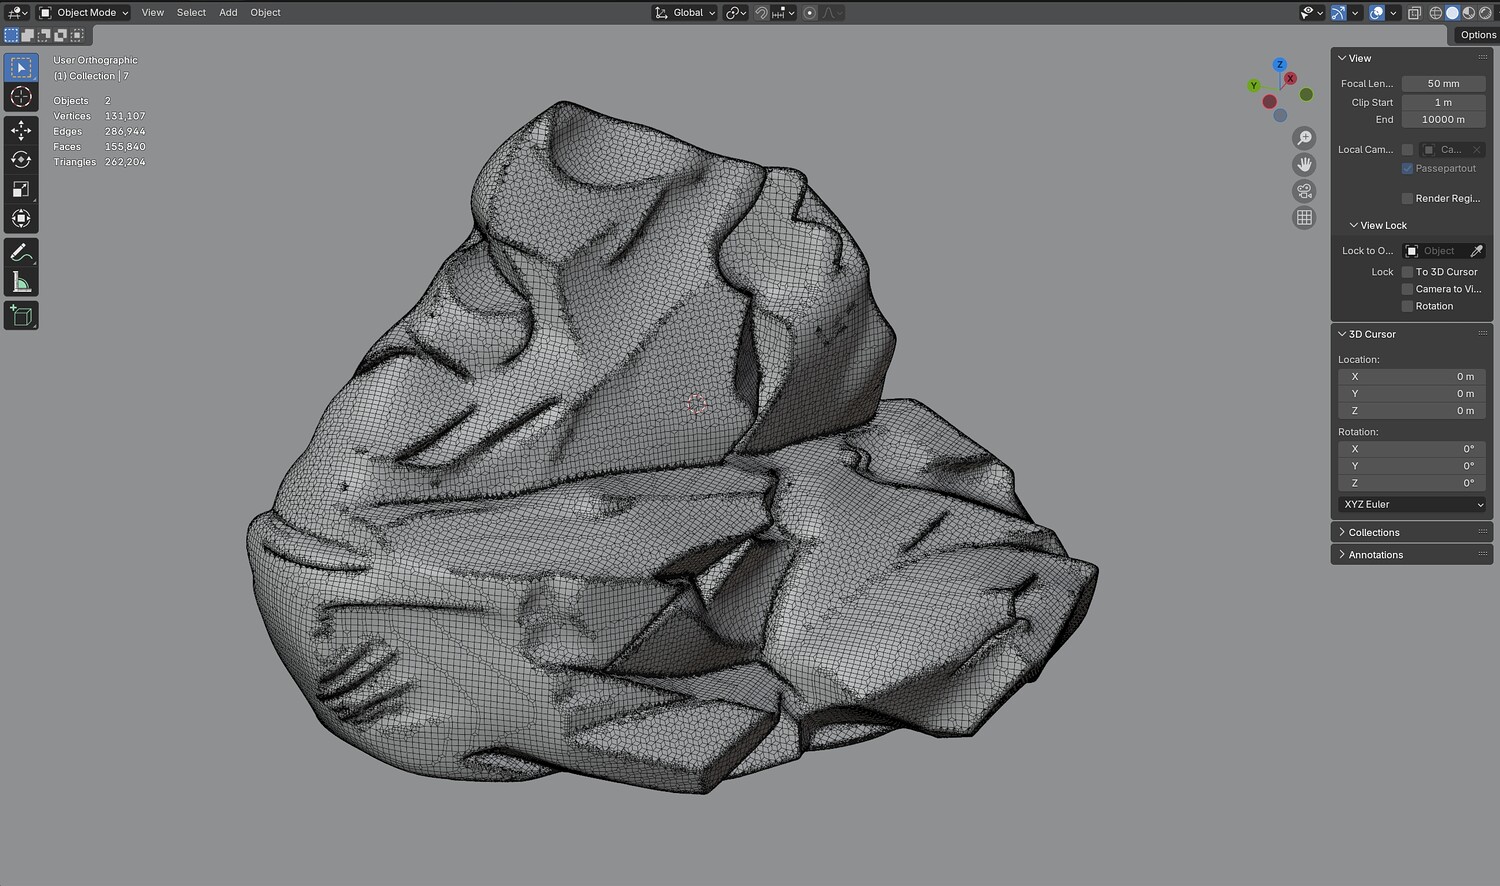This screenshot has height=886, width=1500.
Task: Switch orthographic/perspective with the grid button
Action: pos(1304,217)
